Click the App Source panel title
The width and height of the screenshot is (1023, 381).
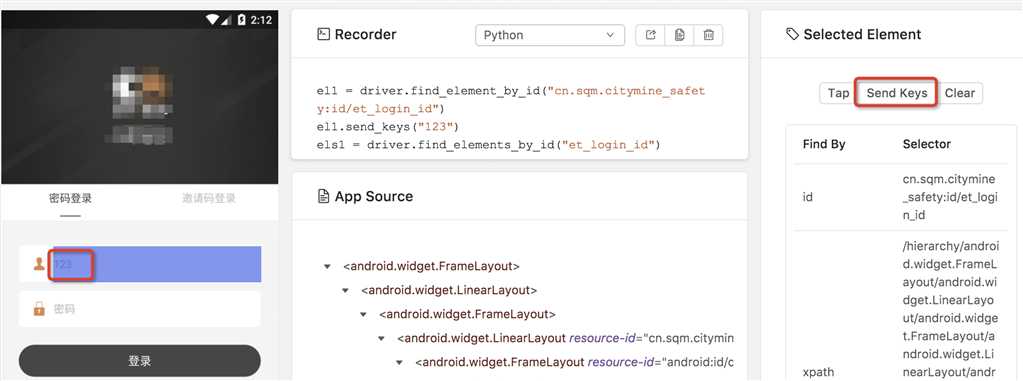(x=374, y=196)
